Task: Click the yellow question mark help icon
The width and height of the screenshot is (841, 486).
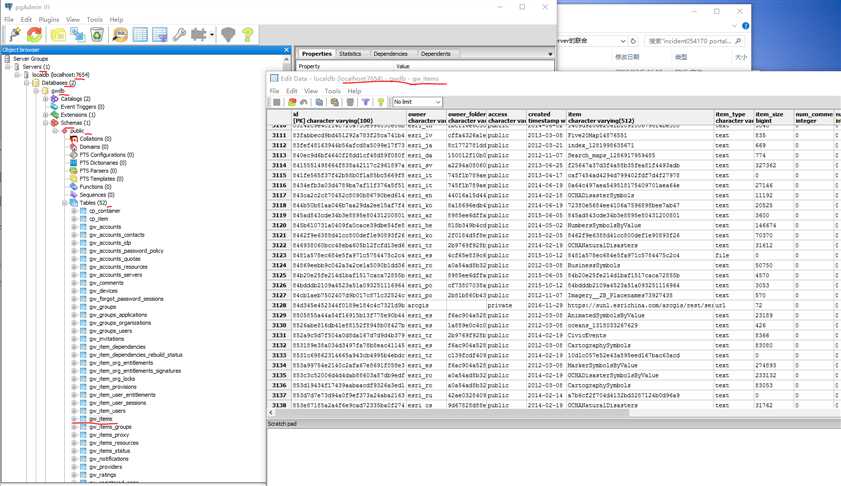Action: [247, 35]
